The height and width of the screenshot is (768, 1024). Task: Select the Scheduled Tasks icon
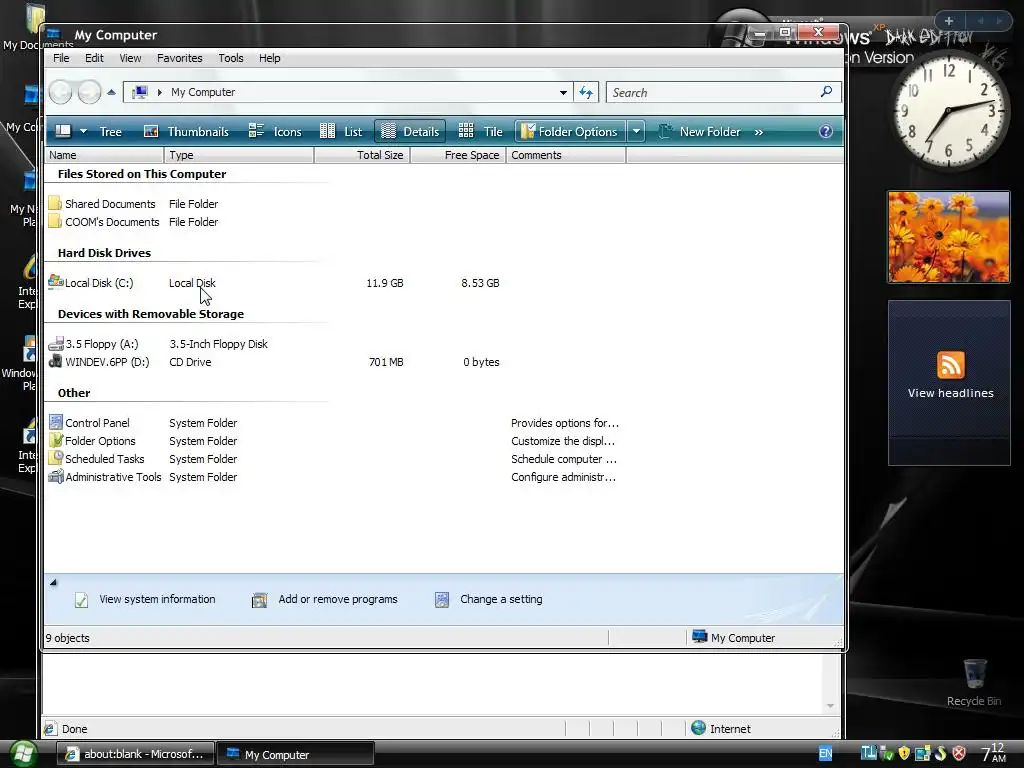pyautogui.click(x=56, y=458)
